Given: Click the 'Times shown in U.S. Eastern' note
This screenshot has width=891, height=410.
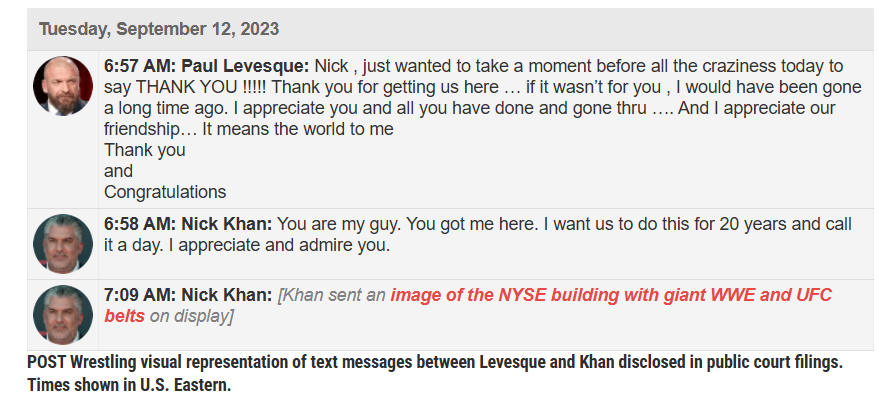Looking at the screenshot, I should click(x=129, y=385).
